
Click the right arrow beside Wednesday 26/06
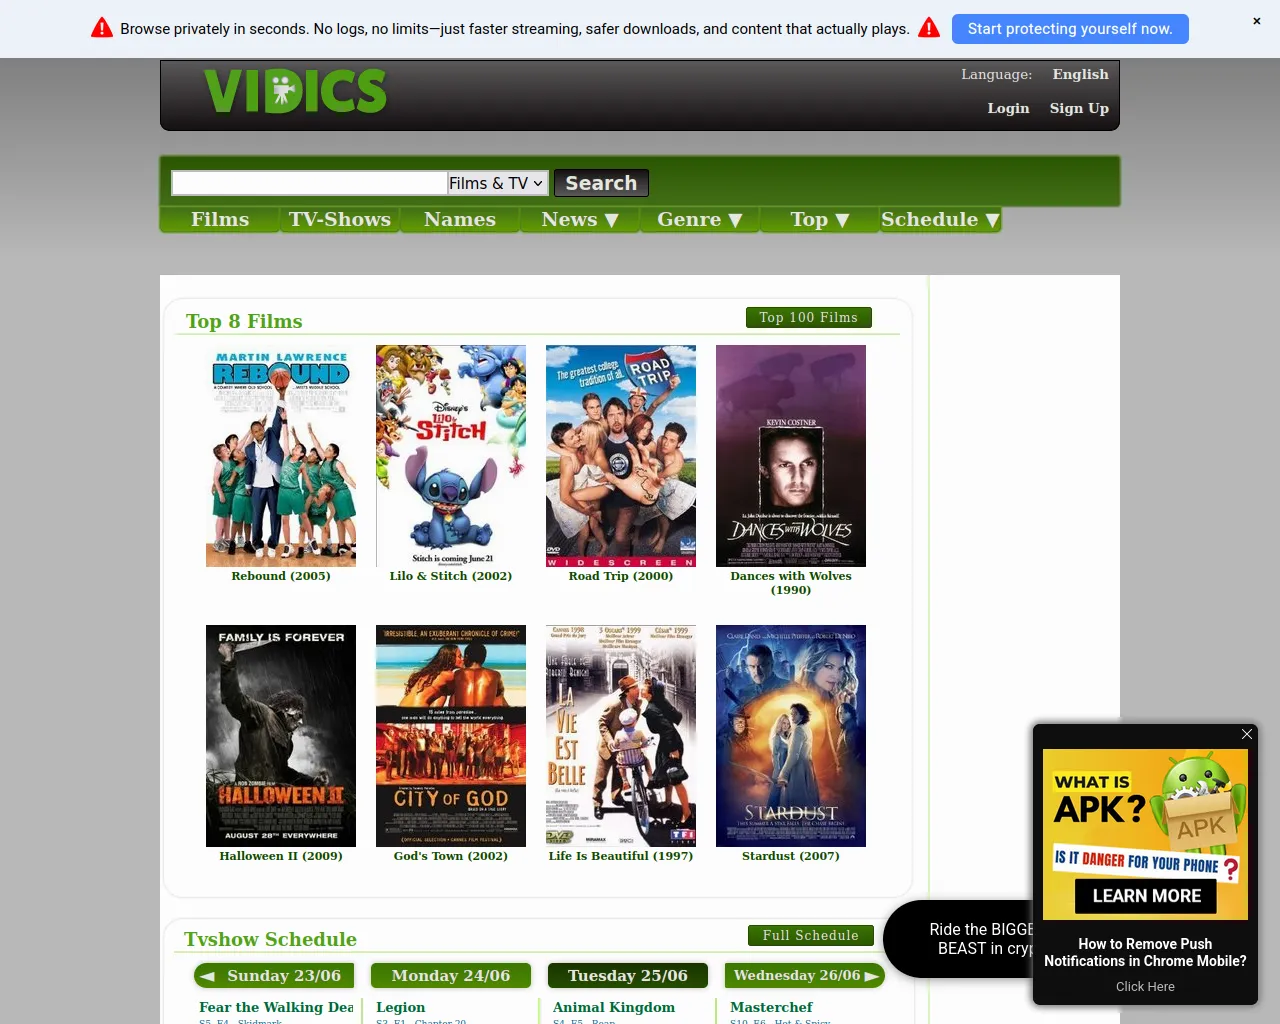tap(869, 975)
